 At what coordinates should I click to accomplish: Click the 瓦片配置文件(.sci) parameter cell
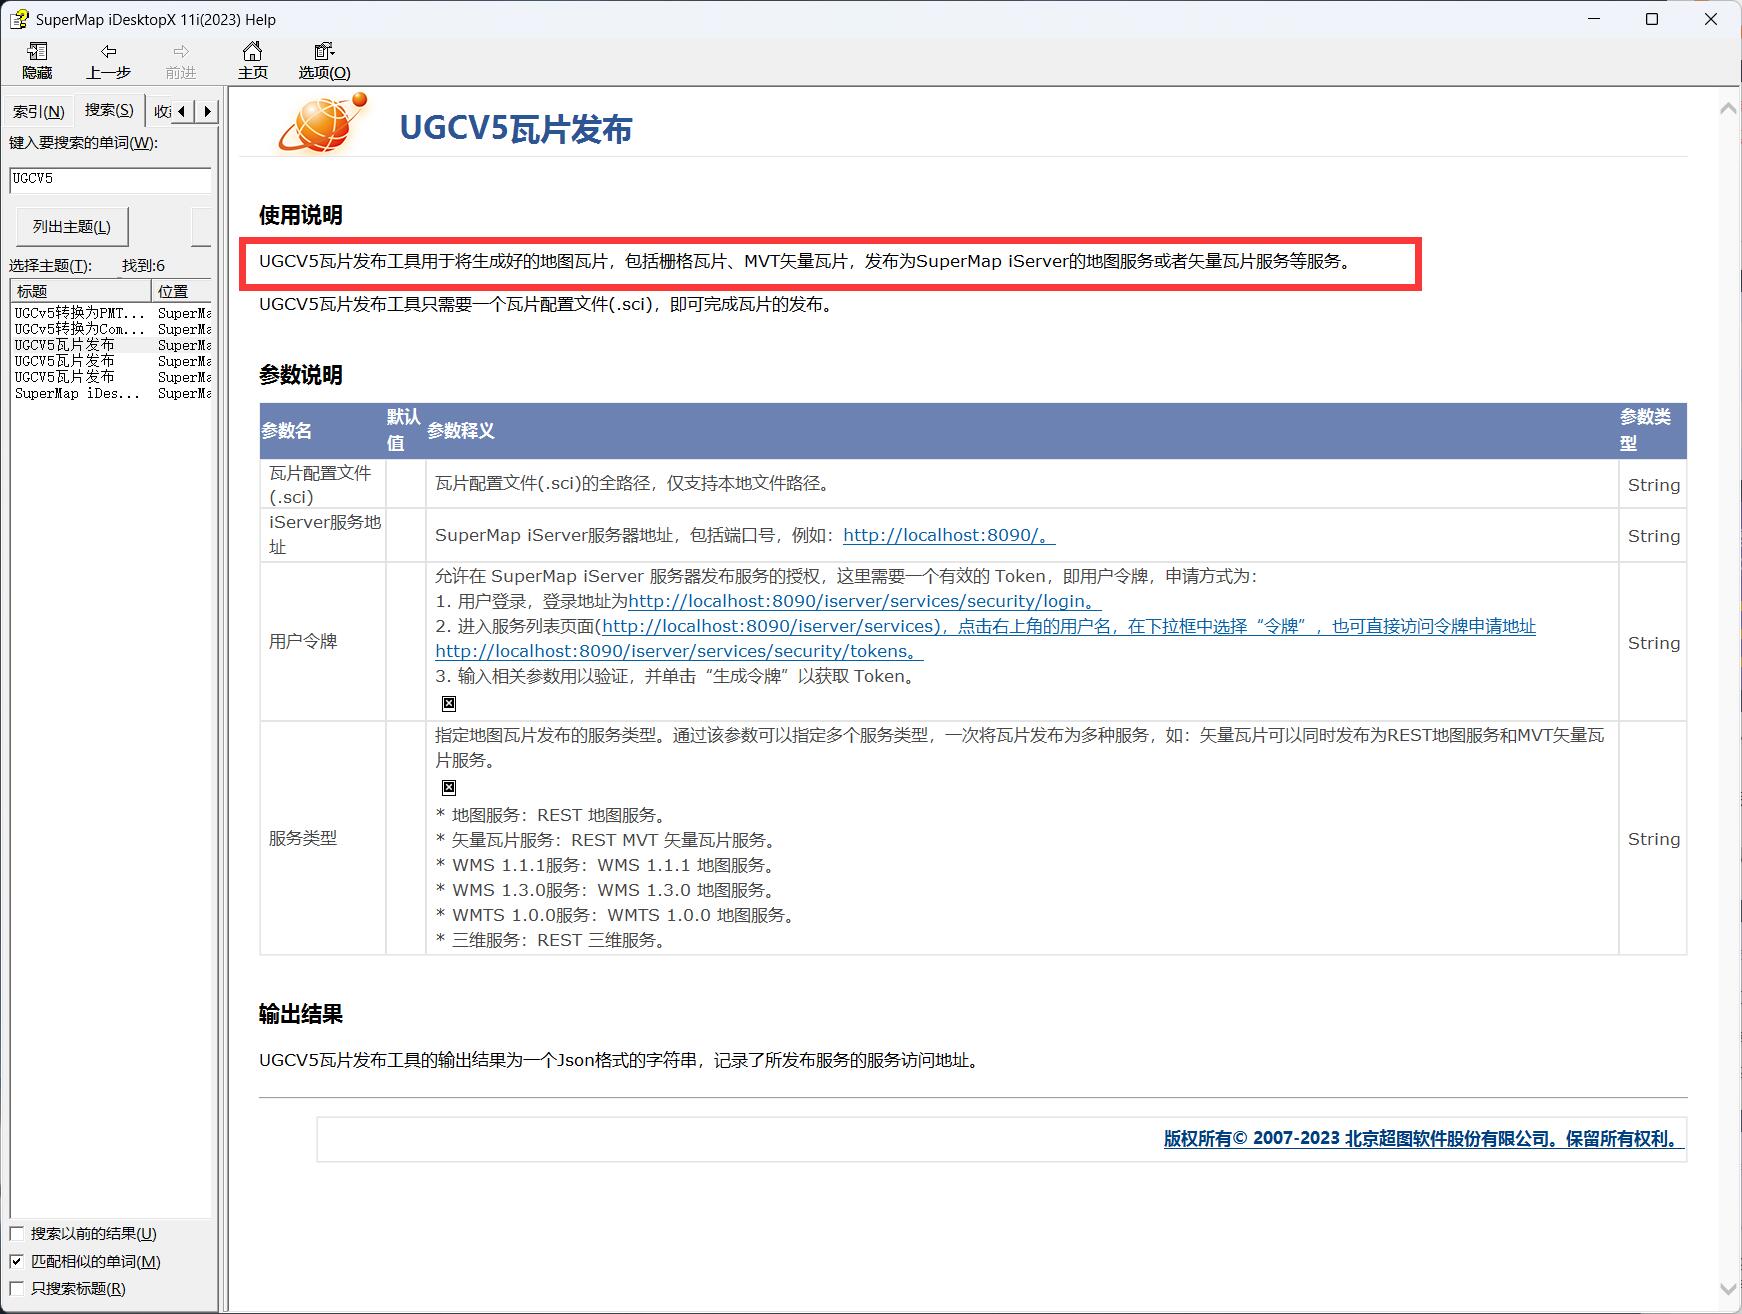[x=322, y=484]
